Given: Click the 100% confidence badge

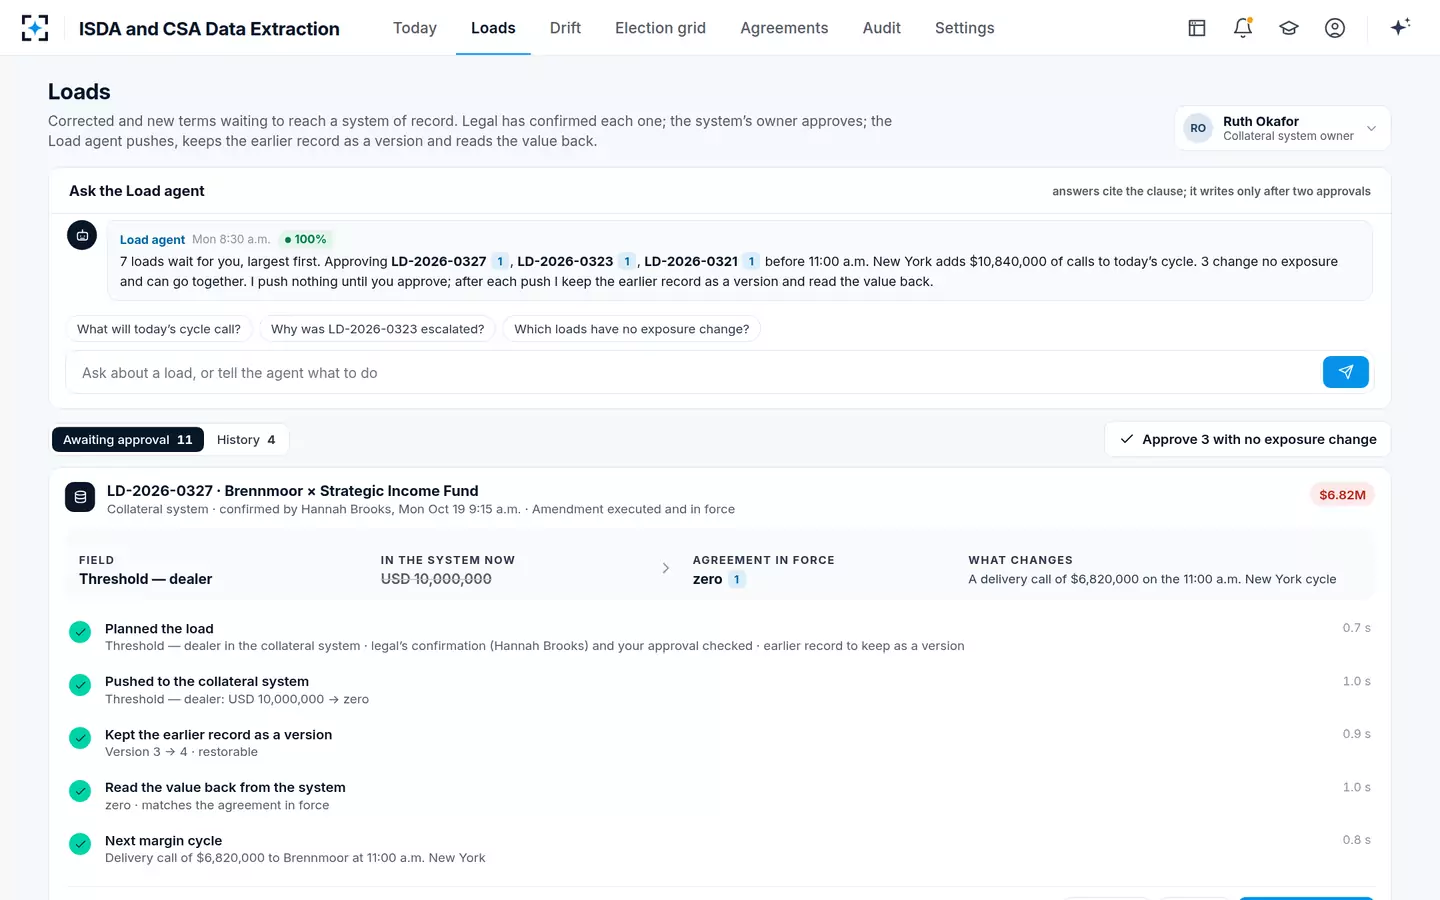Looking at the screenshot, I should pos(305,239).
